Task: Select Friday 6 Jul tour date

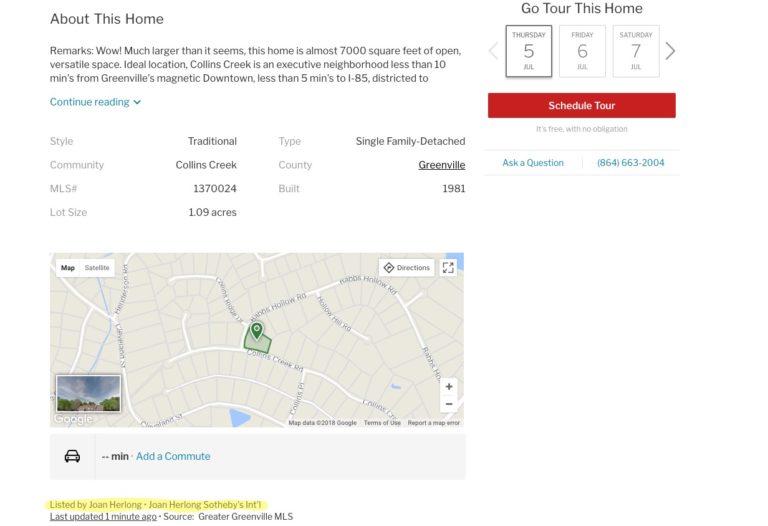Action: (x=582, y=51)
